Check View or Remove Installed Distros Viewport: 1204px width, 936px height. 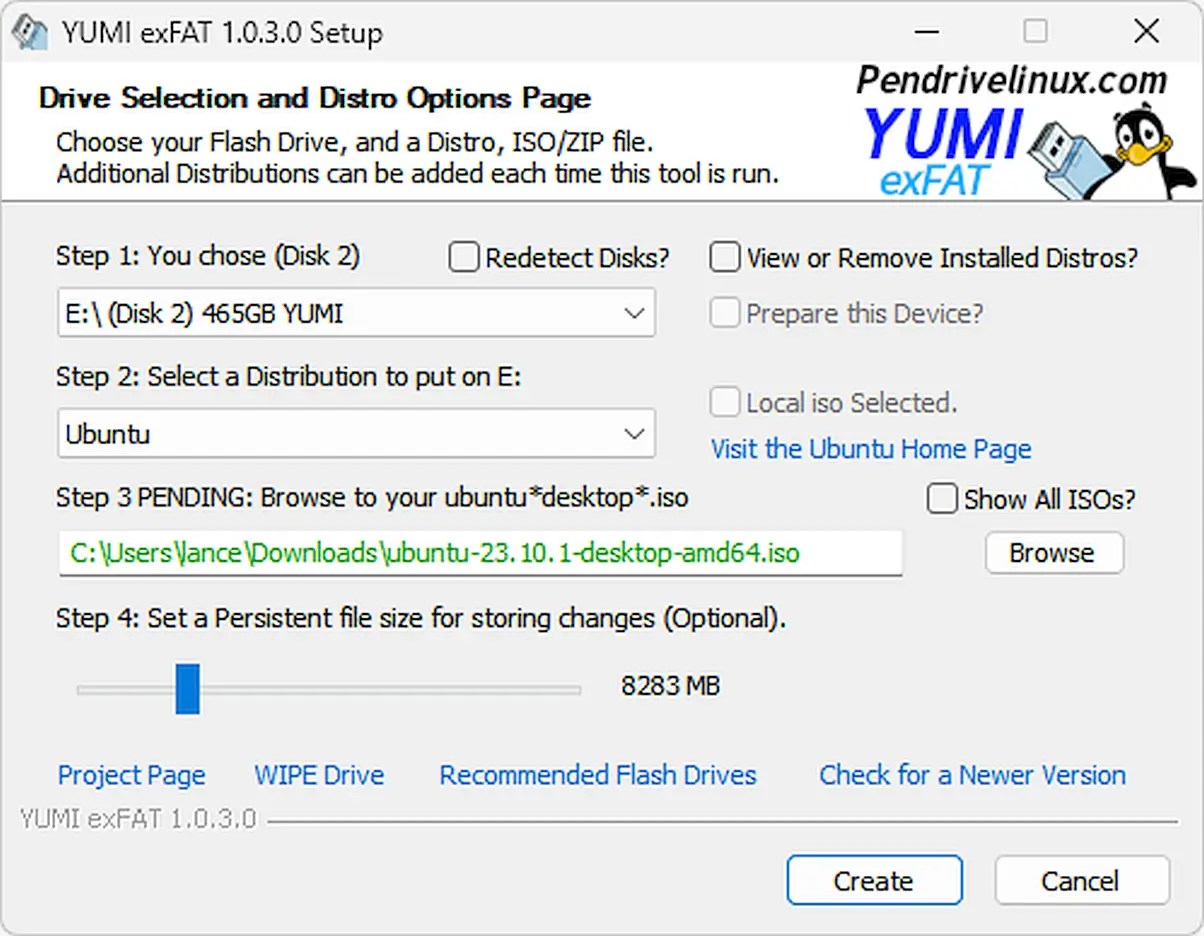(725, 257)
